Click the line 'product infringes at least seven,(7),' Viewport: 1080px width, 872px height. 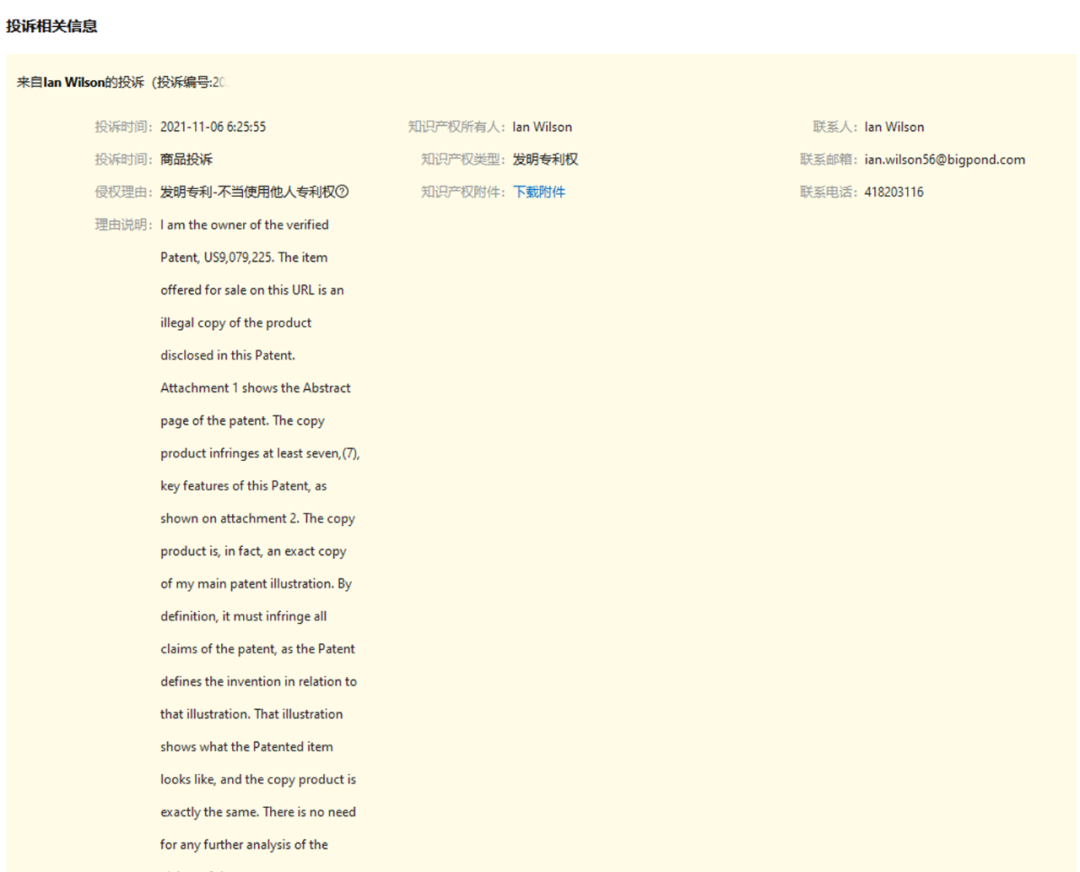(x=260, y=453)
